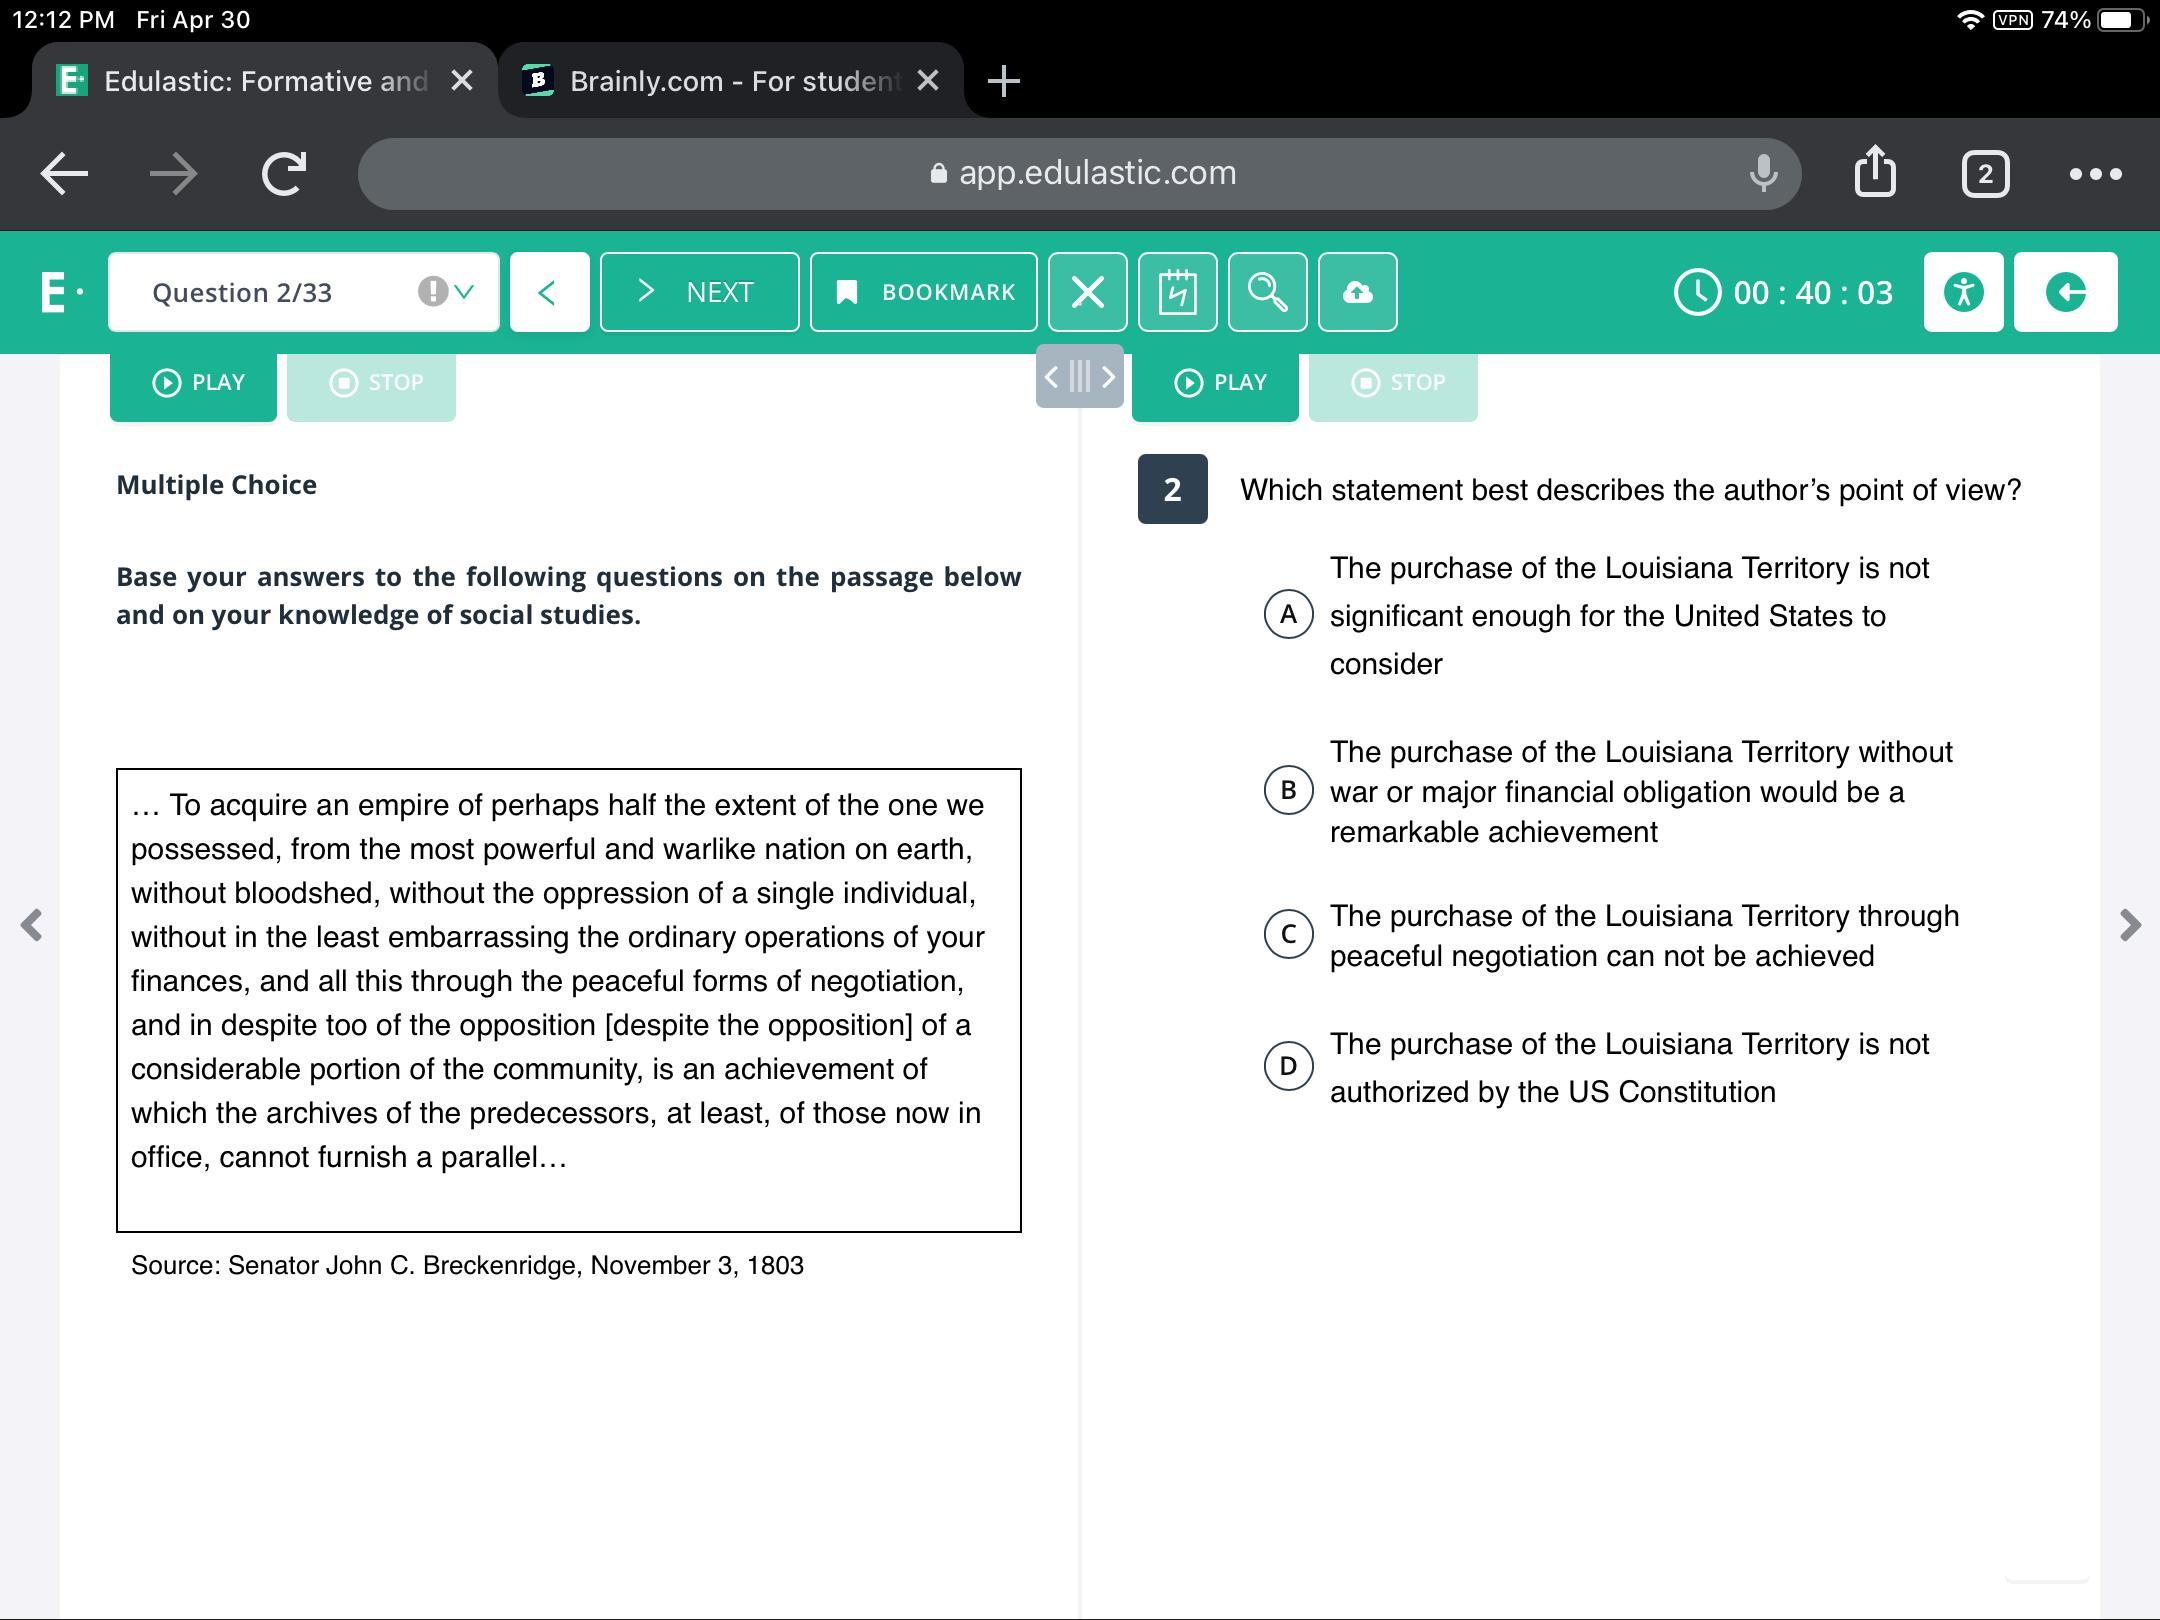Image resolution: width=2160 pixels, height=1620 pixels.
Task: Toggle the crossout answer X tool
Action: 1087,292
